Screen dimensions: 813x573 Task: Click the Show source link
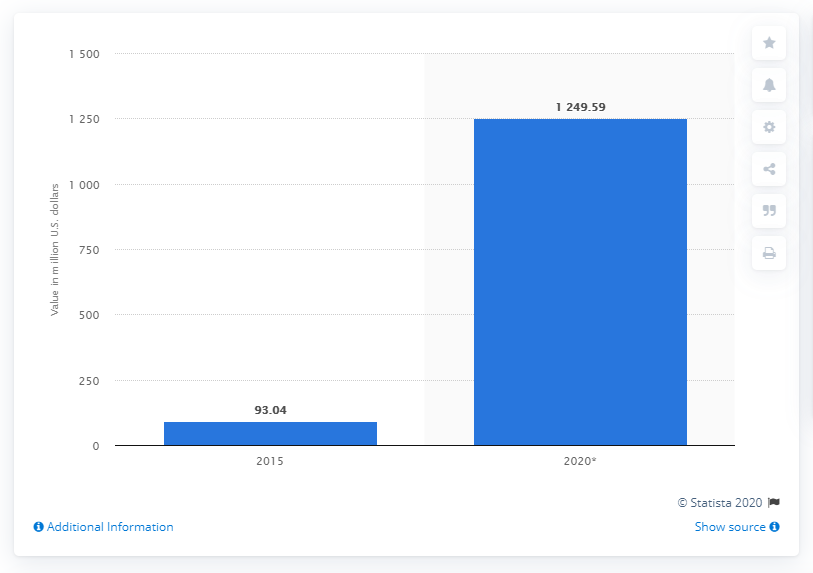pyautogui.click(x=730, y=527)
